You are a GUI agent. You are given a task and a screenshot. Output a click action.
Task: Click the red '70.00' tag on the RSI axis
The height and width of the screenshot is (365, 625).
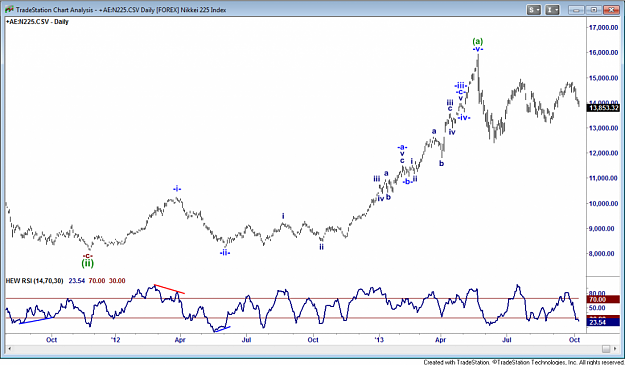click(603, 299)
